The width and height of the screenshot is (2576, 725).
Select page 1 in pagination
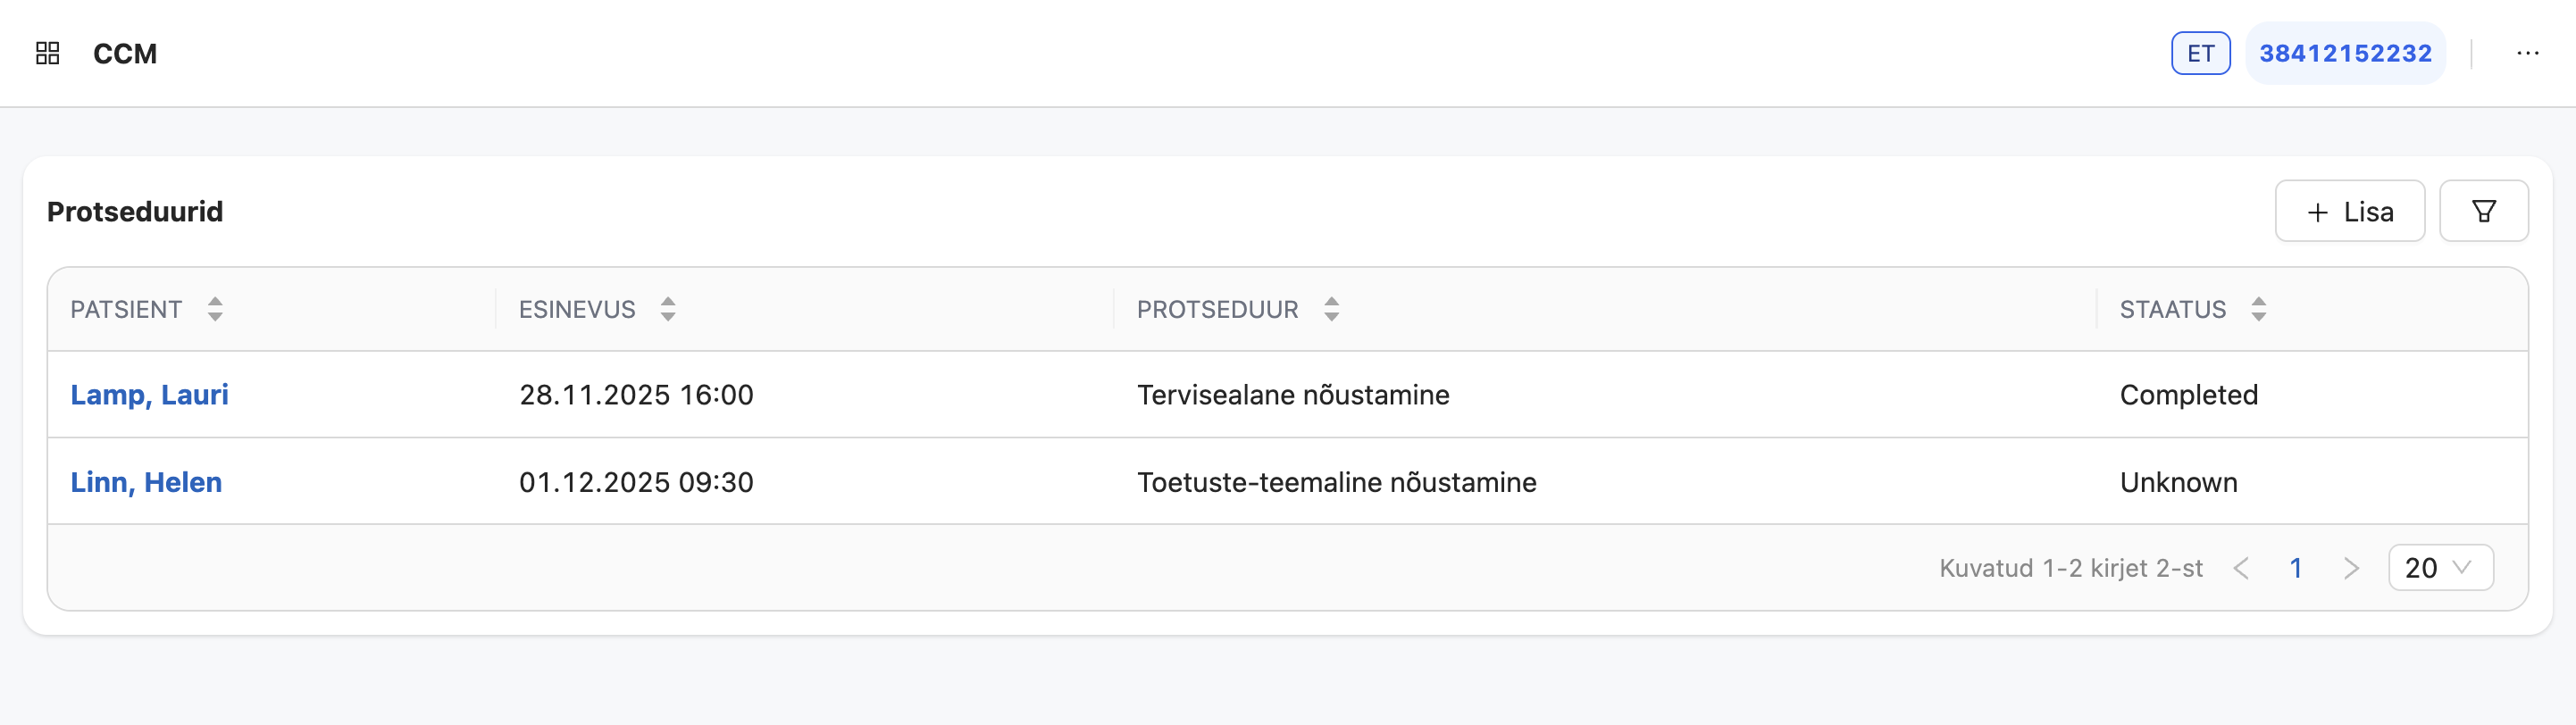click(x=2296, y=567)
